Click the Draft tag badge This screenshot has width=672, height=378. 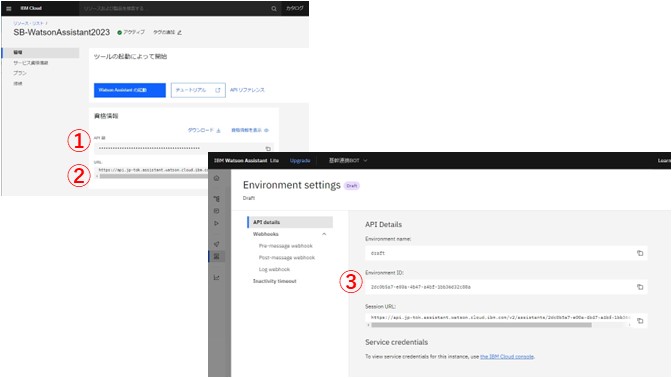(352, 186)
